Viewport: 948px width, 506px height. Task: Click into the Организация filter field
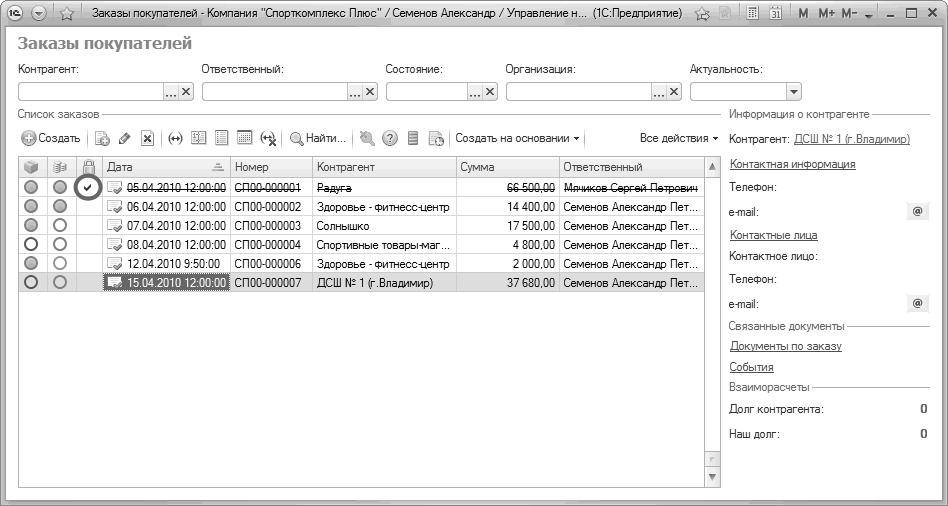[579, 92]
